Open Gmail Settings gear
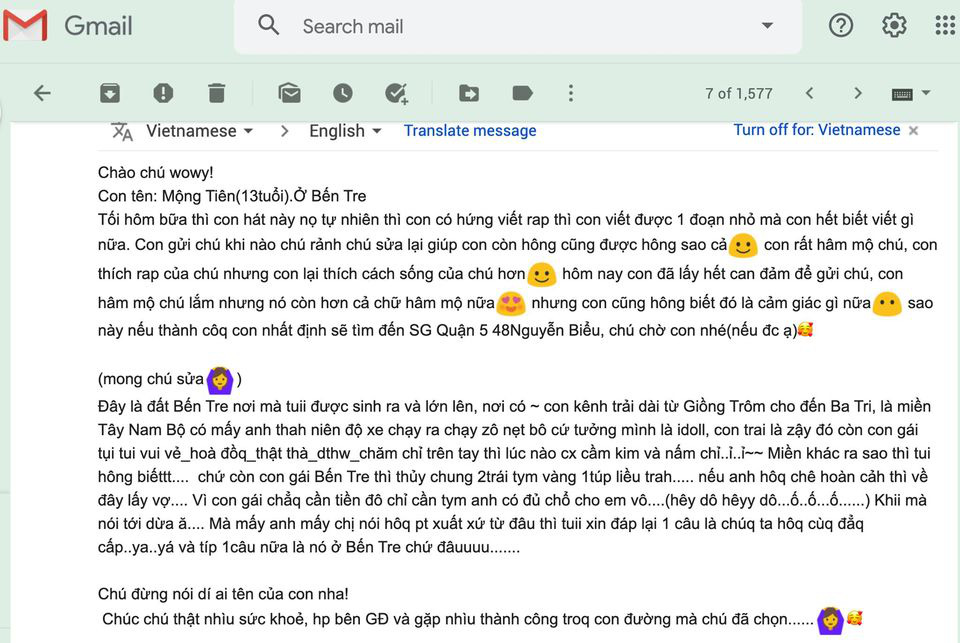960x643 pixels. pos(893,25)
